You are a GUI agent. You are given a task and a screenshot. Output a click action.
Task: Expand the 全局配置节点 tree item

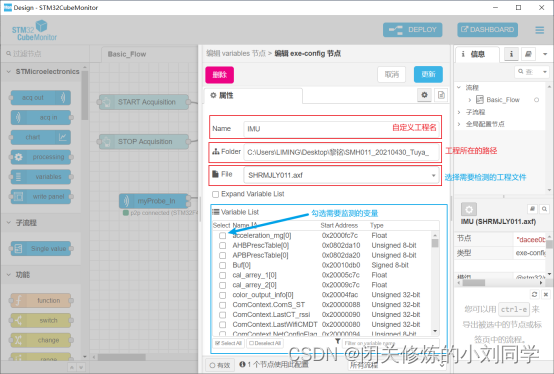459,124
